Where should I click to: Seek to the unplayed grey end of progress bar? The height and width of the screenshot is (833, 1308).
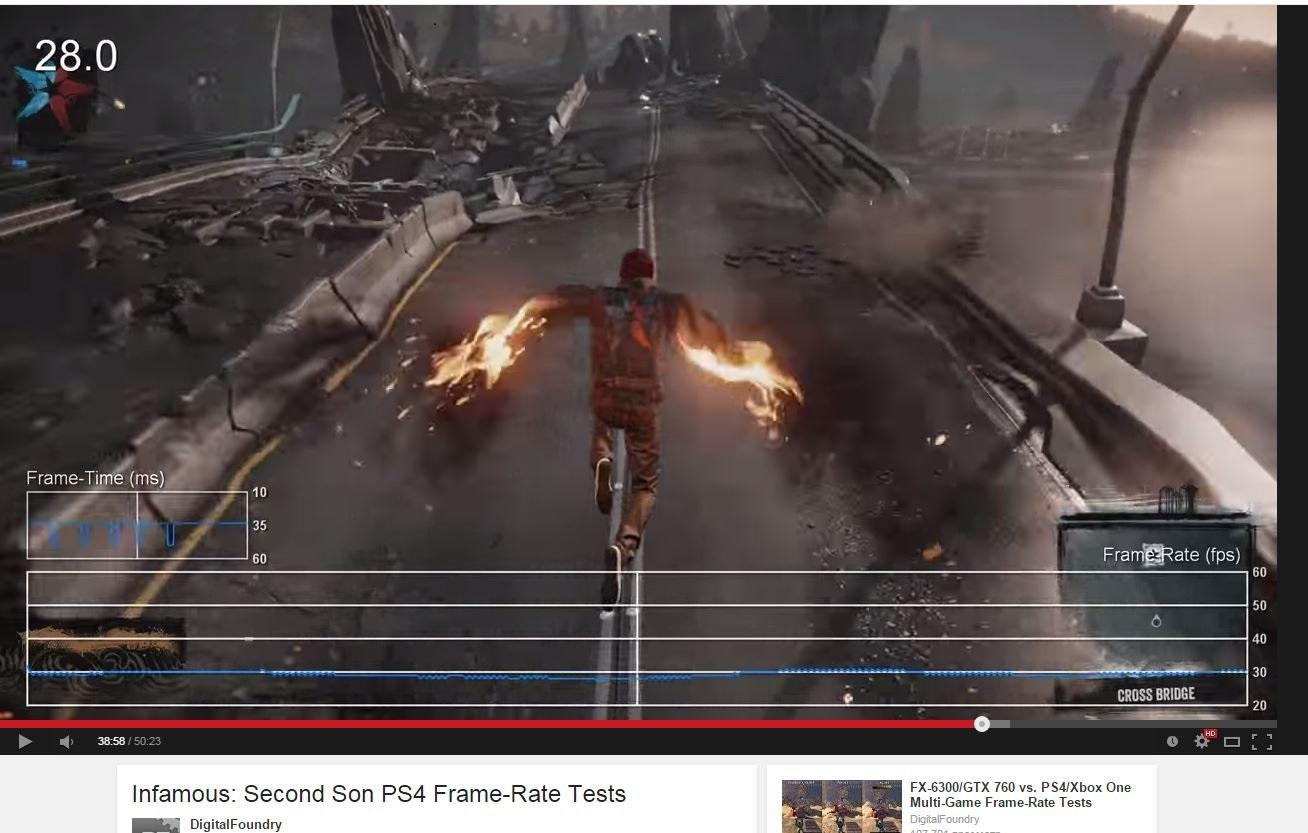1143,724
